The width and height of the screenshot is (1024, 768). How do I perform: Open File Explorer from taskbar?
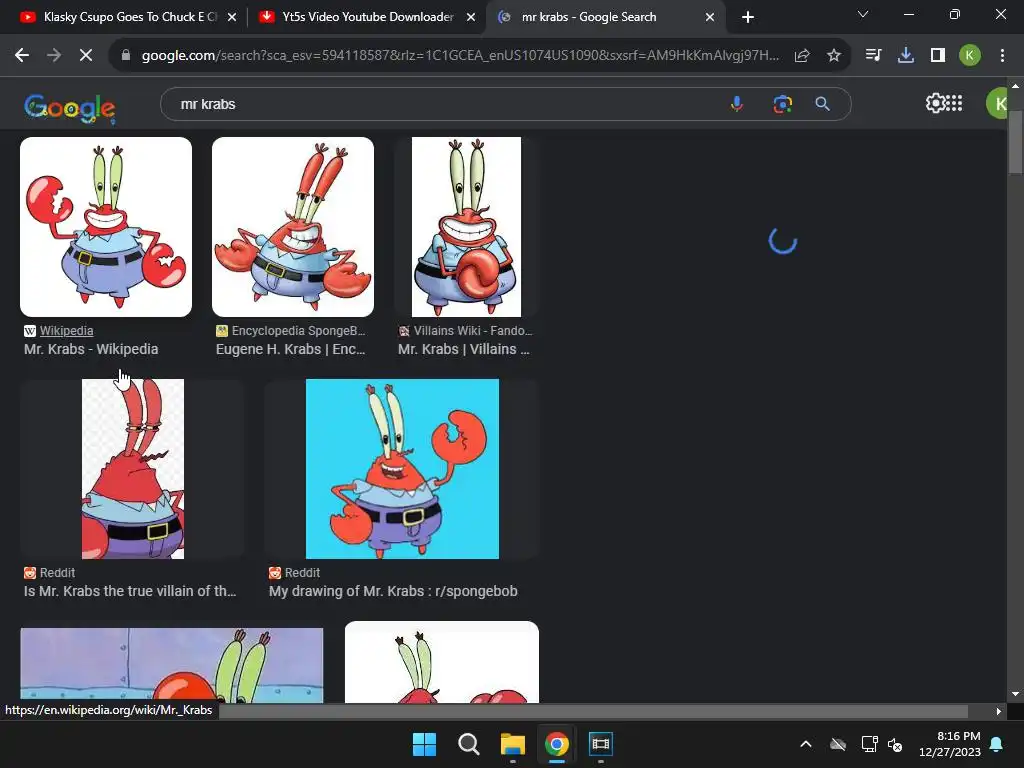pos(513,744)
